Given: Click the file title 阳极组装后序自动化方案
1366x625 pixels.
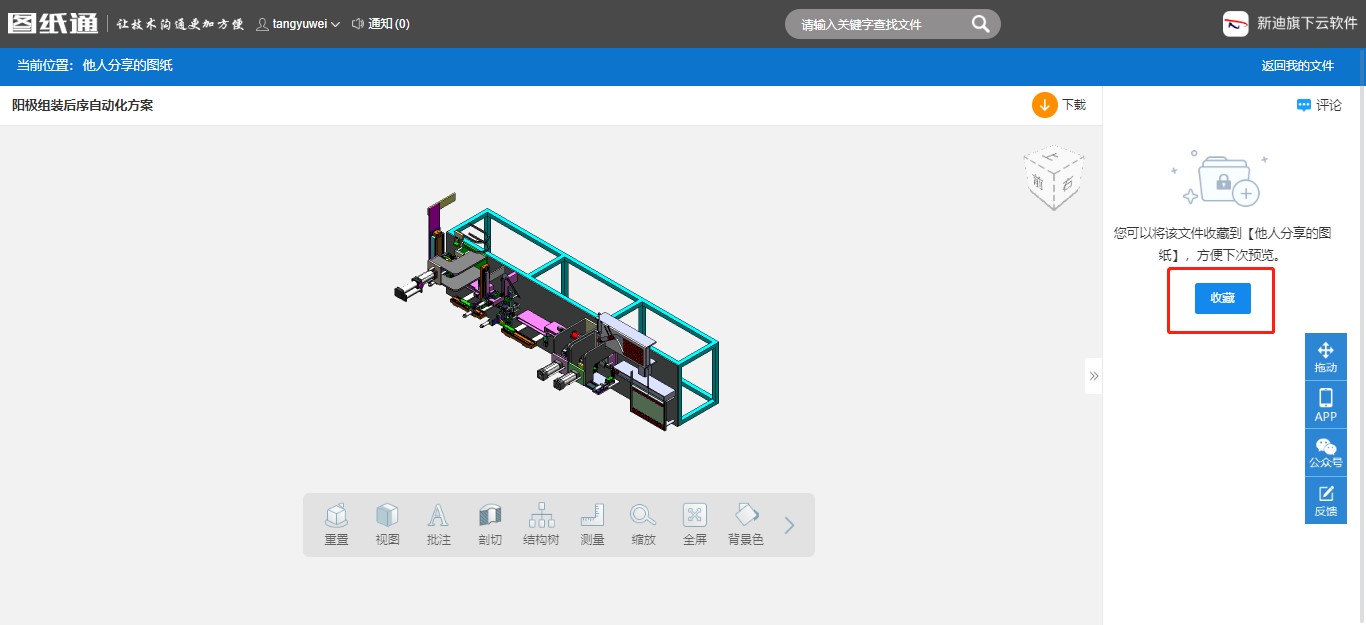Looking at the screenshot, I should (x=82, y=105).
